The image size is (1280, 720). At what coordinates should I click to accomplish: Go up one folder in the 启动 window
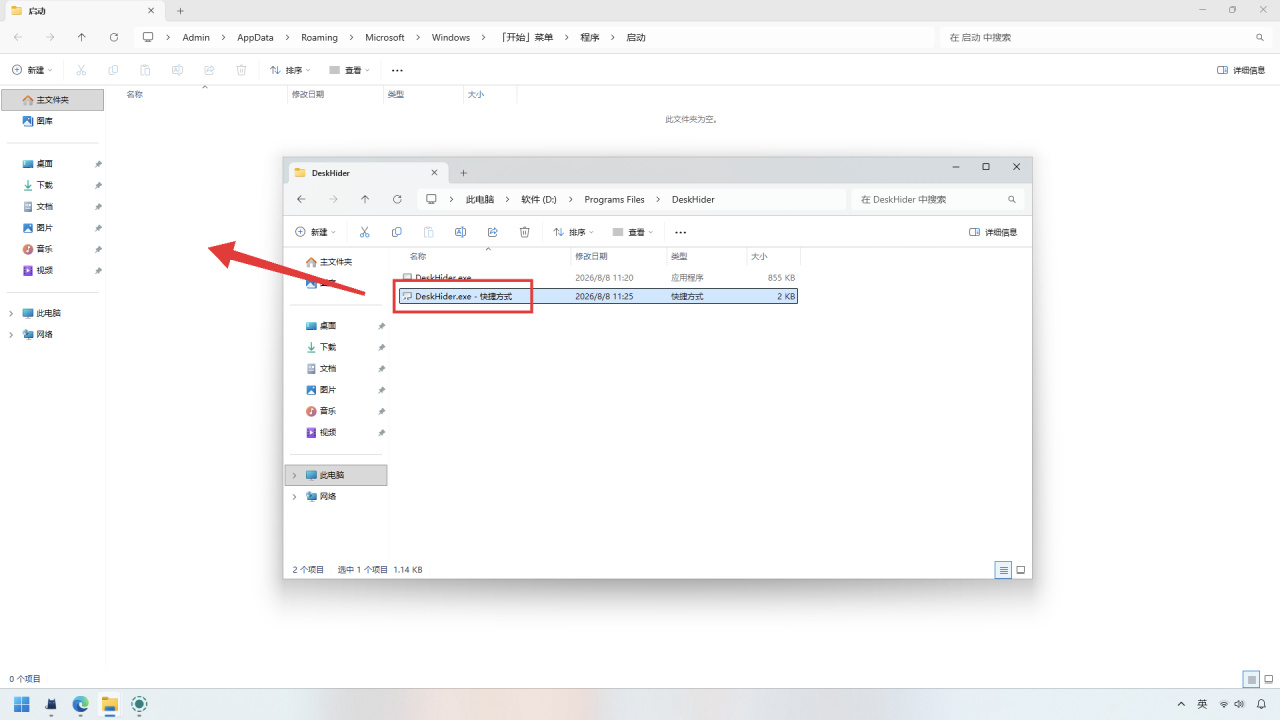(82, 37)
